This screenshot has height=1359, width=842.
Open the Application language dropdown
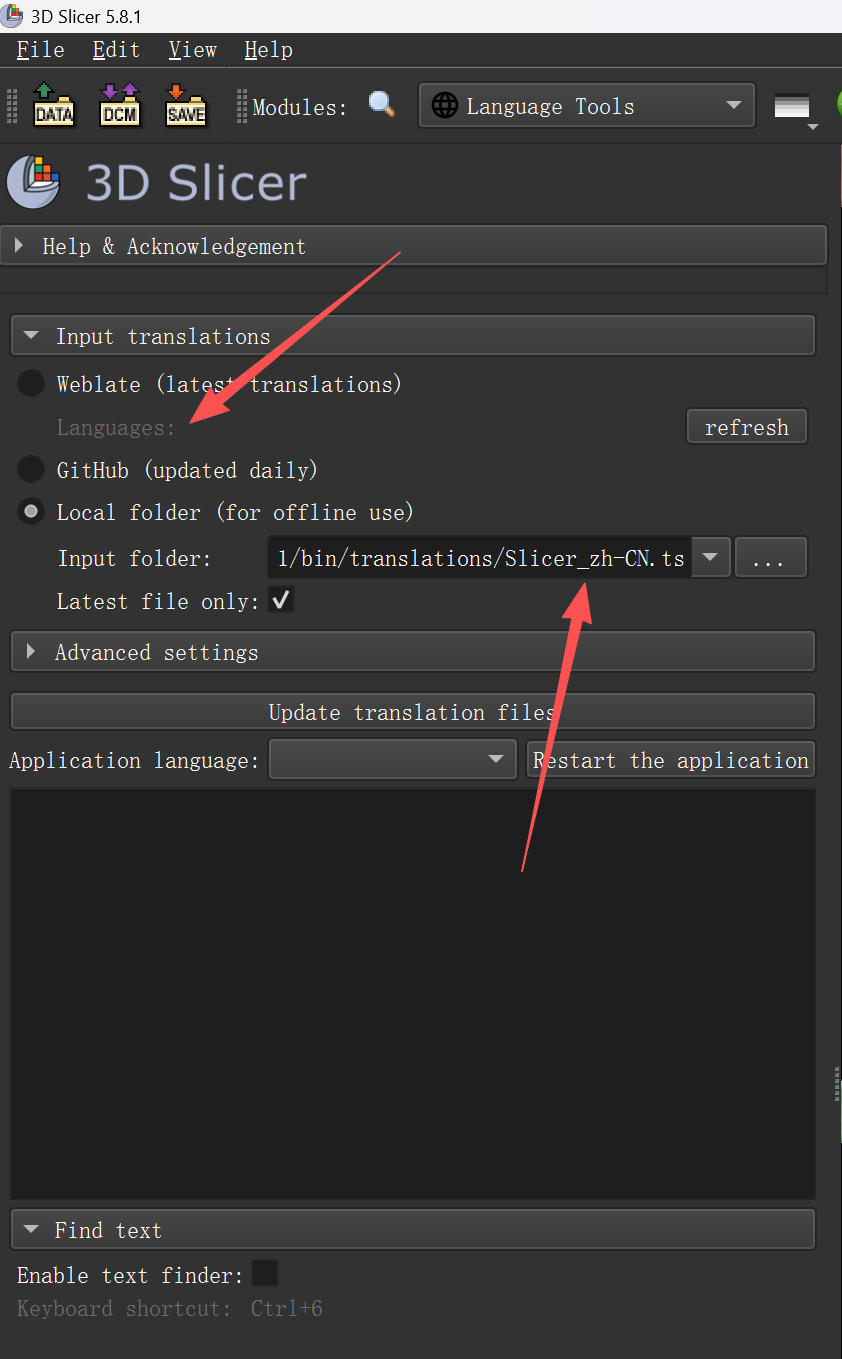click(x=392, y=760)
